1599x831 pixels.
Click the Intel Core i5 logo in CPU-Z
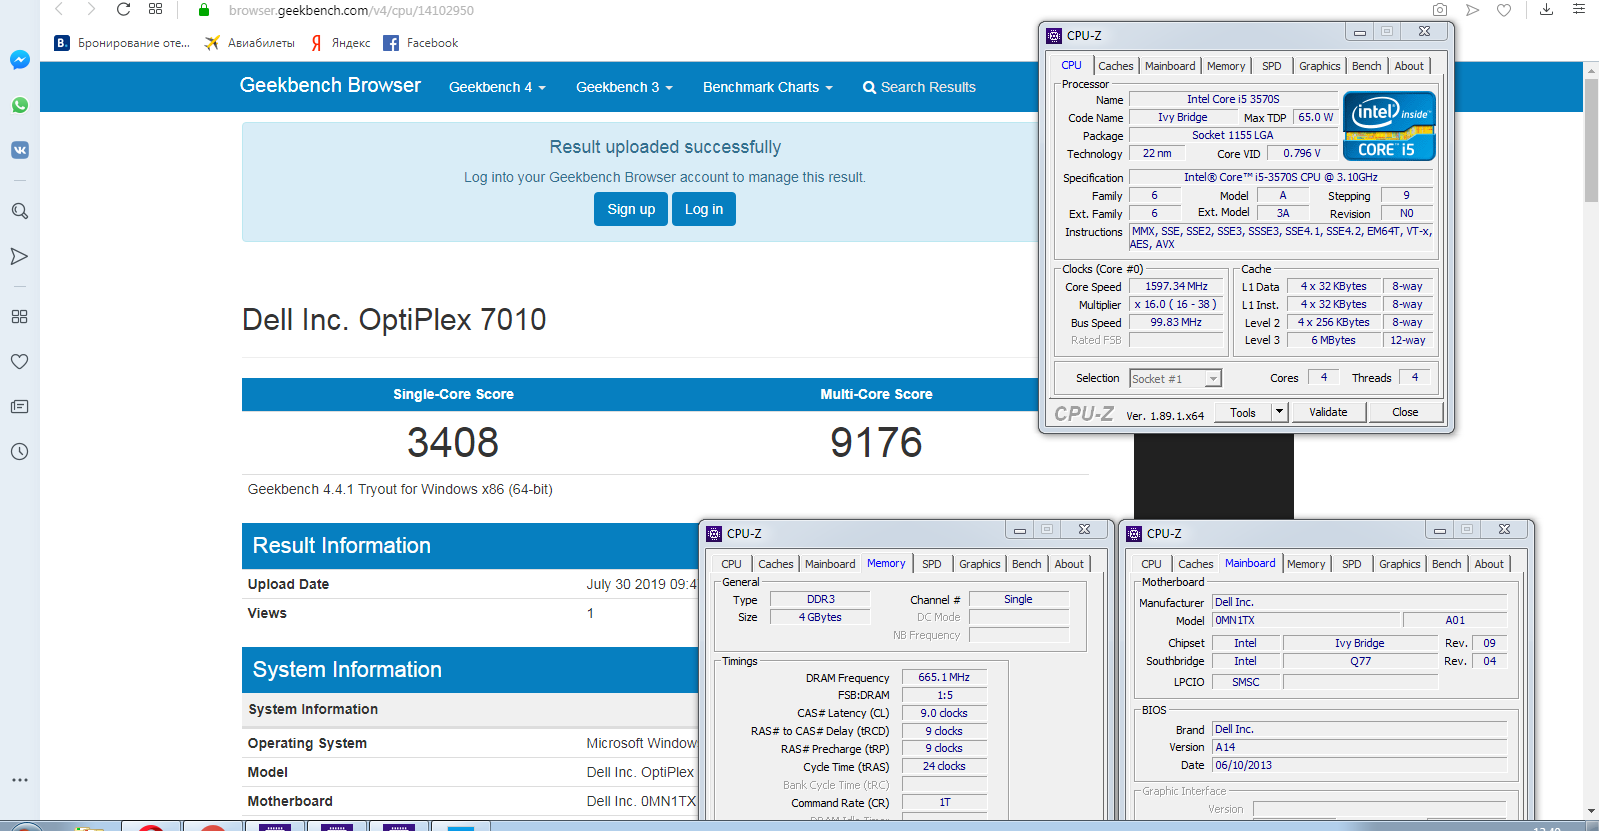[1389, 126]
